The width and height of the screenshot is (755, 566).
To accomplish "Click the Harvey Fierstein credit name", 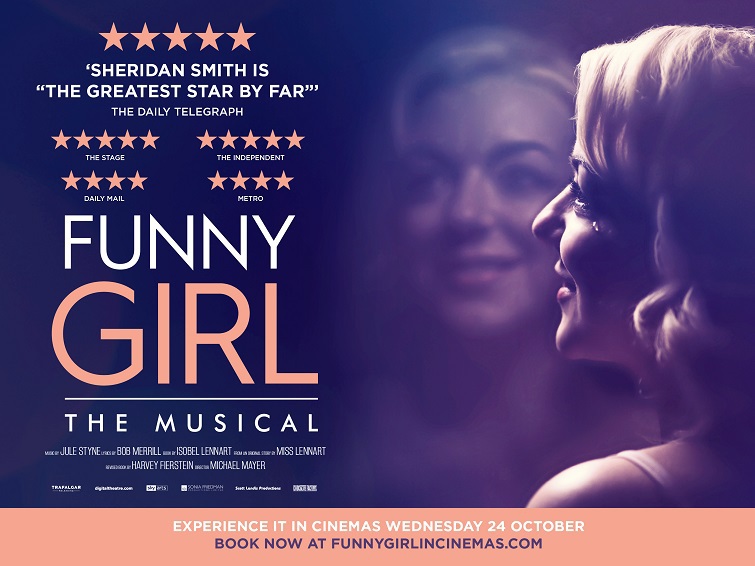I will [162, 466].
